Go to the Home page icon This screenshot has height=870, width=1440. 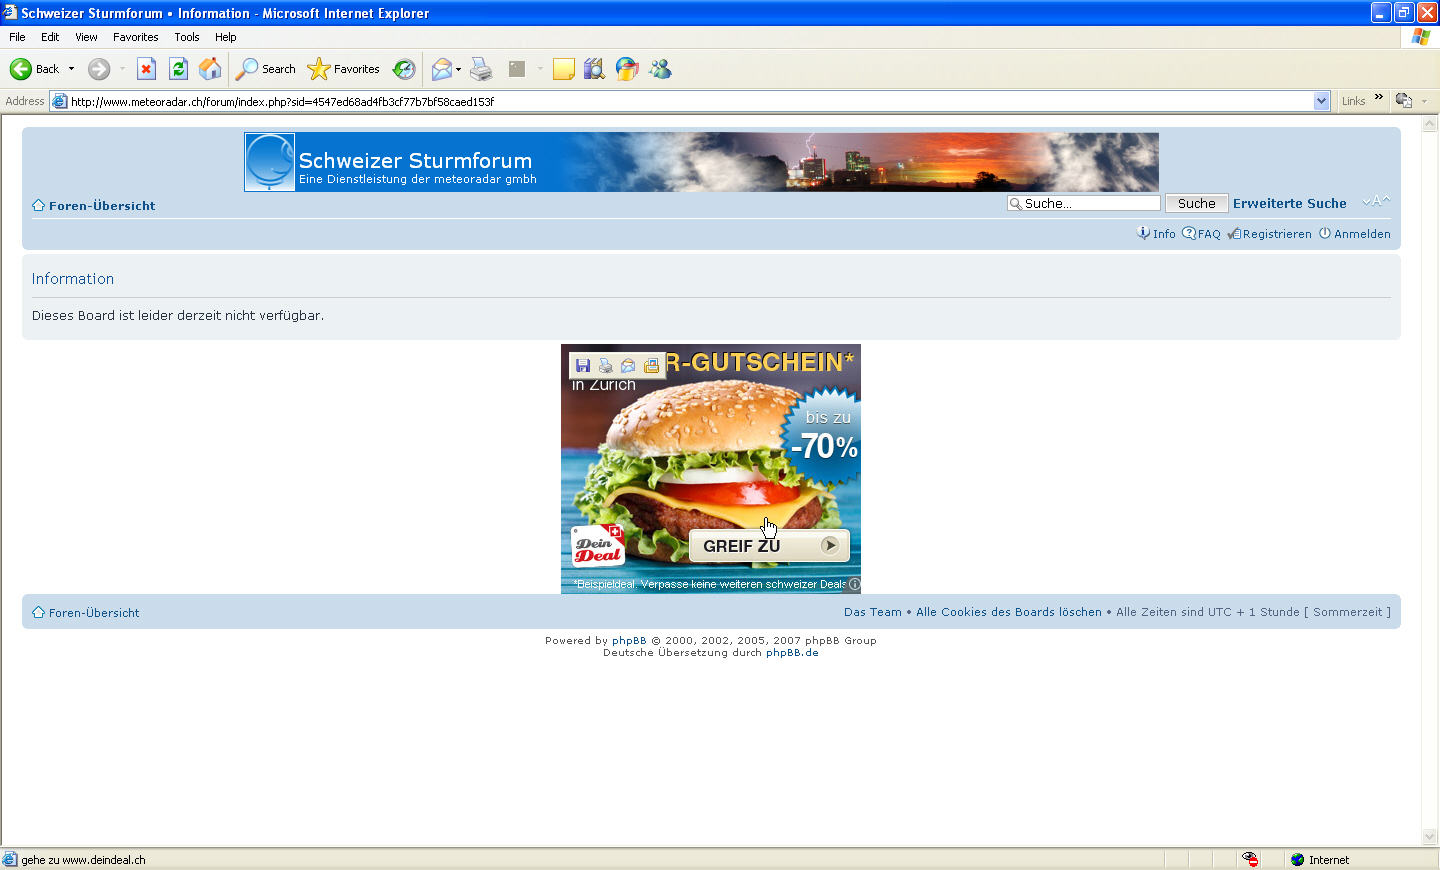pyautogui.click(x=210, y=69)
